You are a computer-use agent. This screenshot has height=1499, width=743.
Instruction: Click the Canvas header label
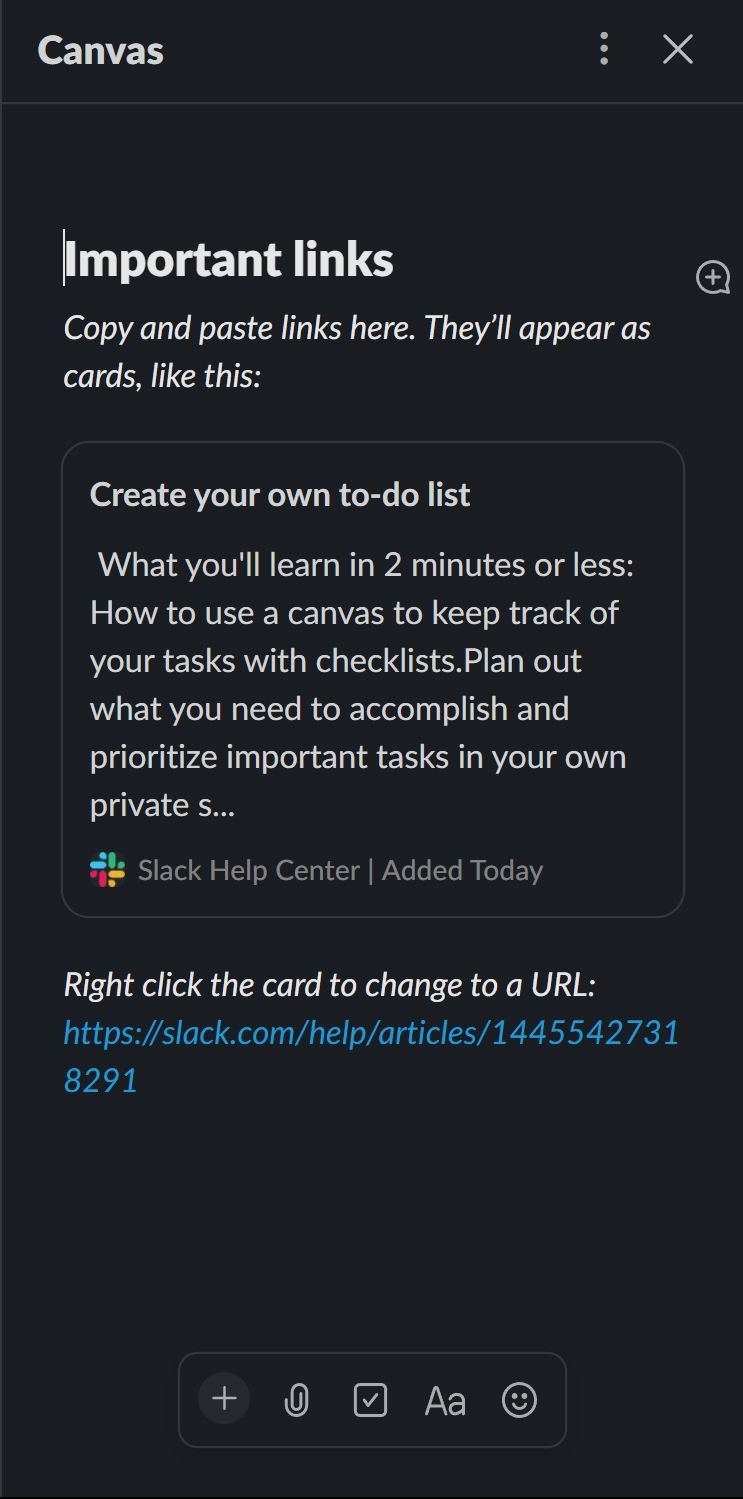coord(99,49)
